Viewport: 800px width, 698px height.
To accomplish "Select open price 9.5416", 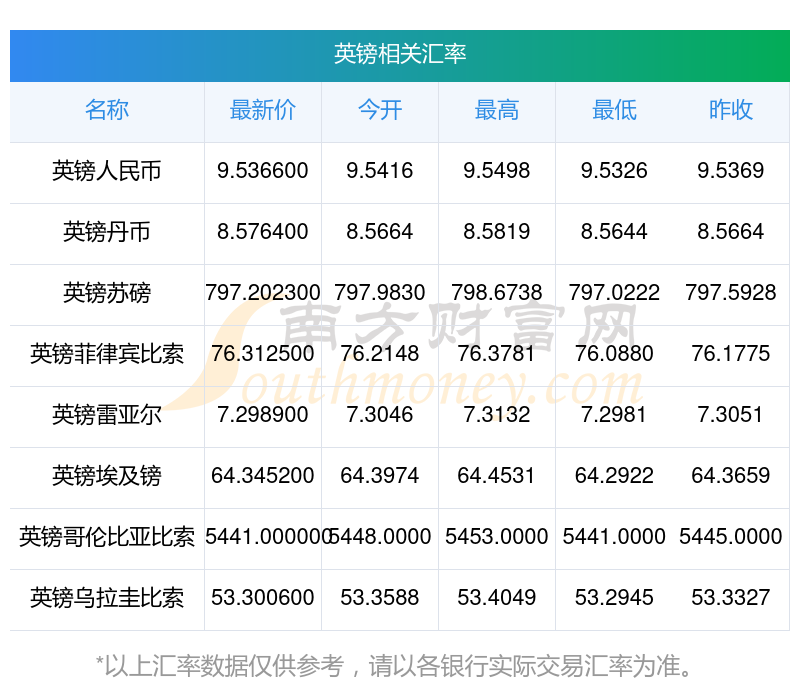I will point(380,170).
